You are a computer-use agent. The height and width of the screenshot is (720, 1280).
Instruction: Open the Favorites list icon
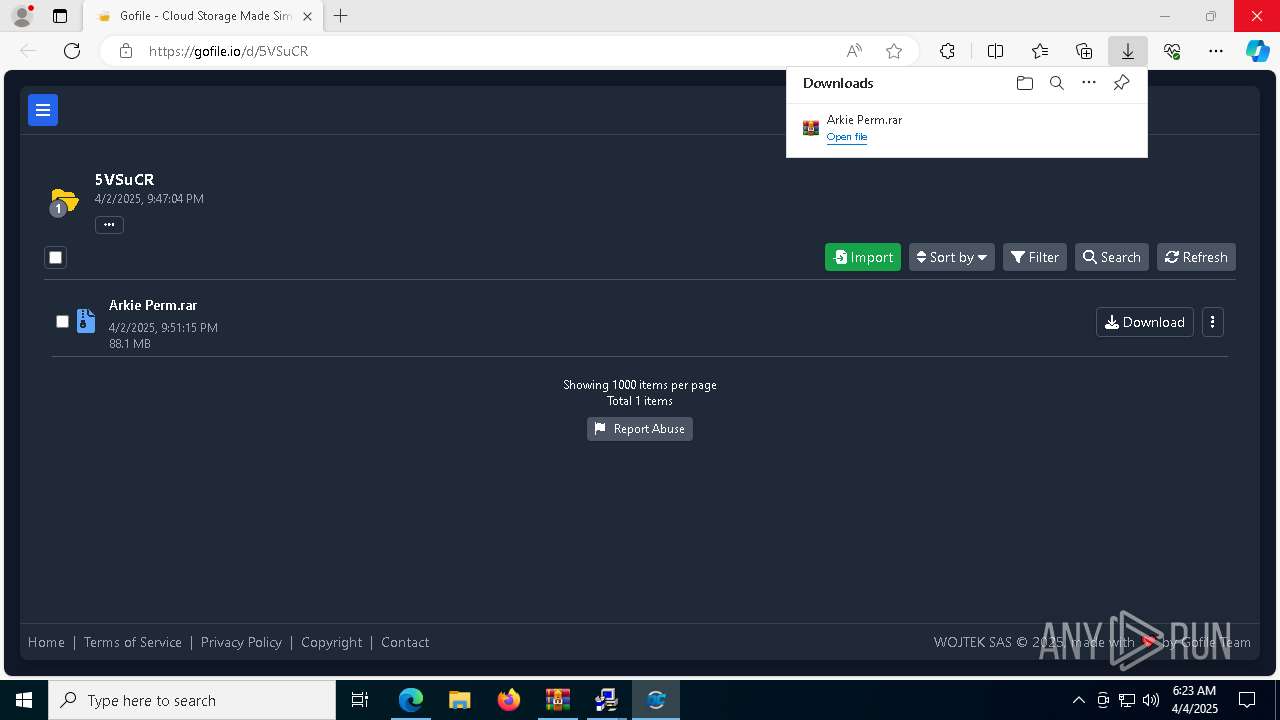click(1040, 51)
